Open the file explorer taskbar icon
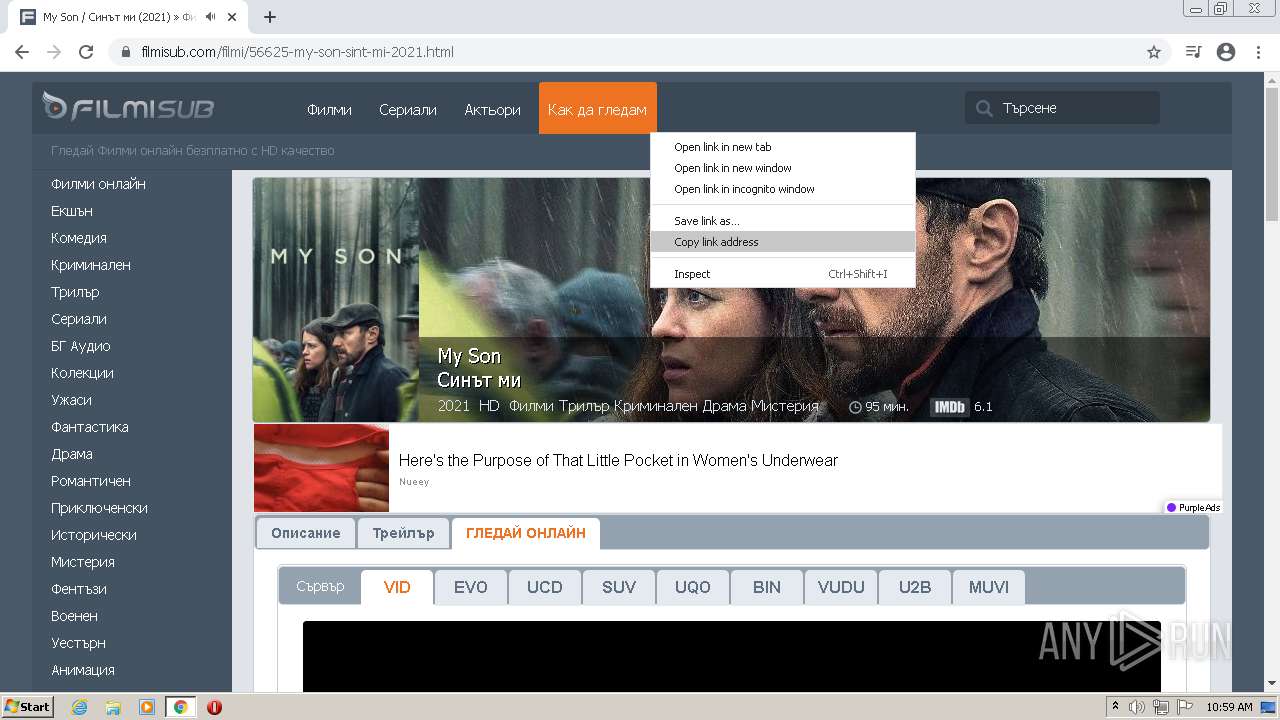The height and width of the screenshot is (720, 1280). tap(113, 707)
